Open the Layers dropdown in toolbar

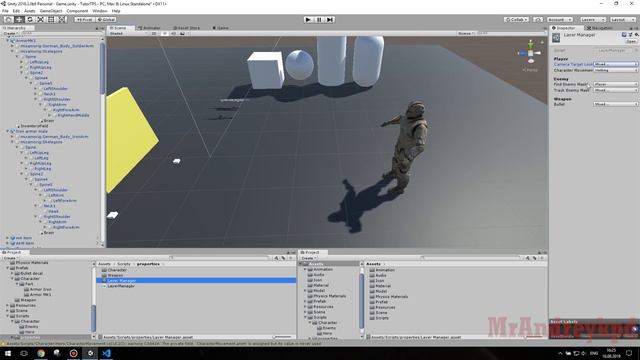pos(593,20)
